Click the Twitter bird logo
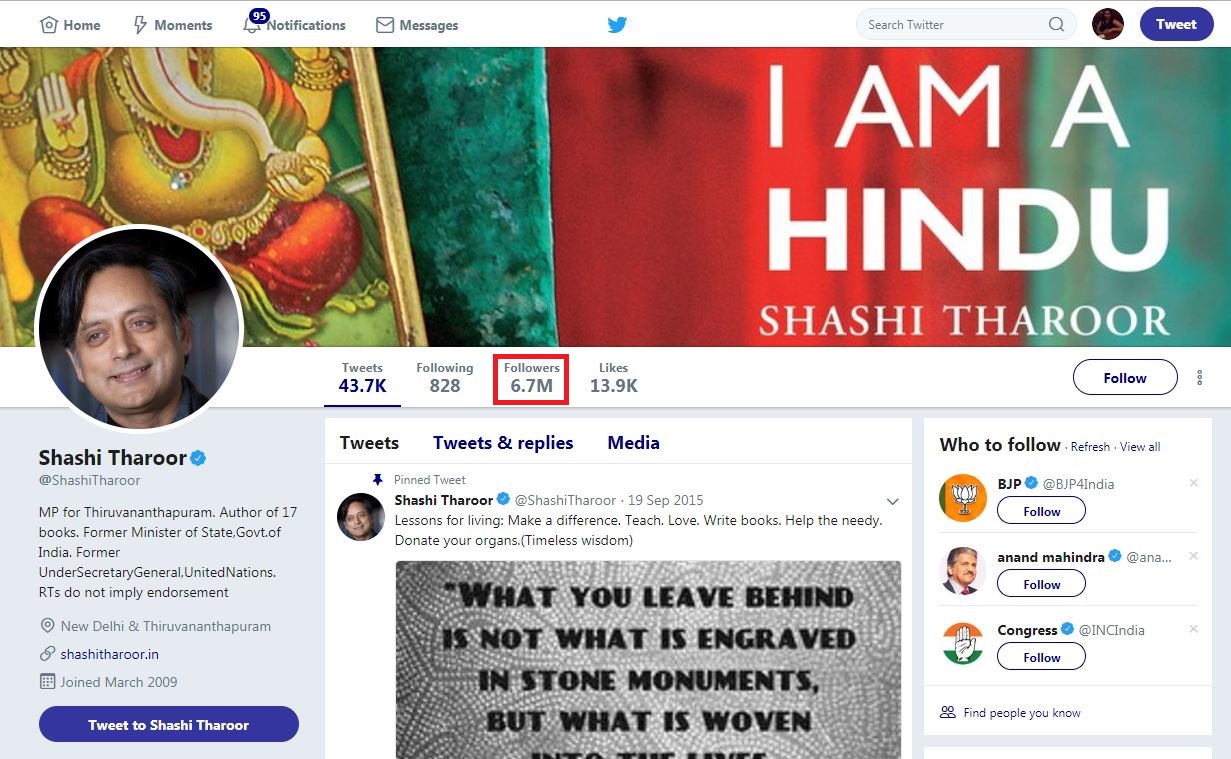Screen dimensions: 1231x759 pyautogui.click(x=617, y=25)
